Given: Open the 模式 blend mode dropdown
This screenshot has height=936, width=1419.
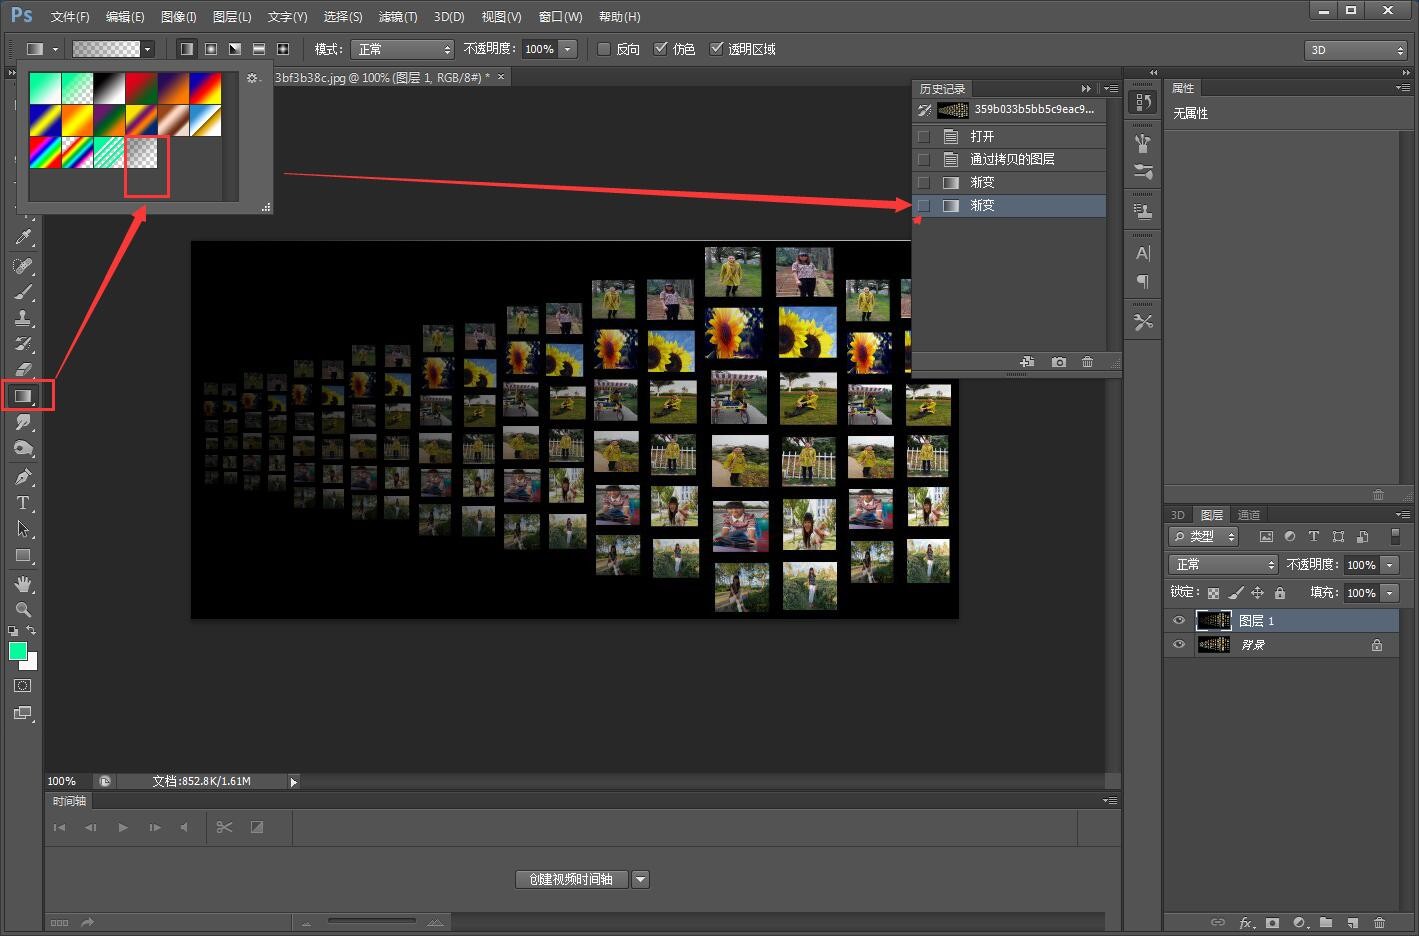Looking at the screenshot, I should tap(403, 49).
